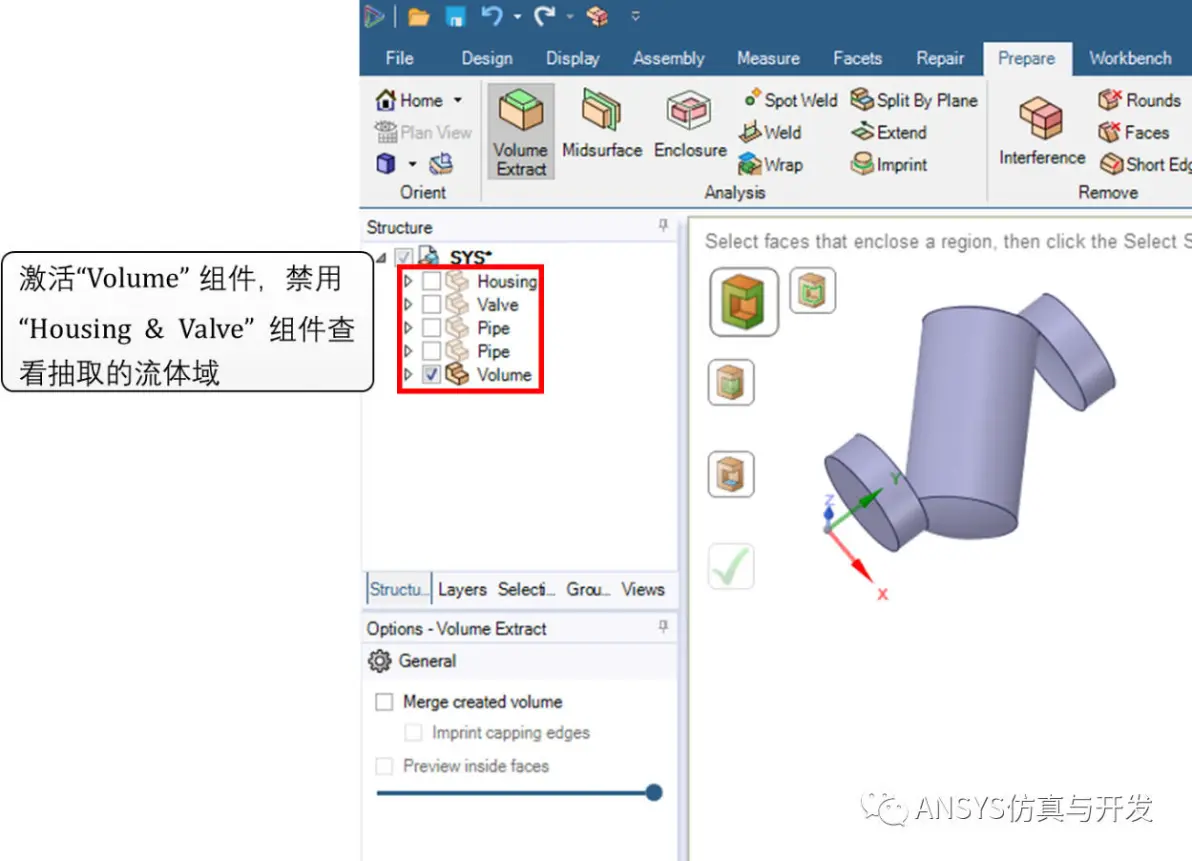Click the preview inside faces slider handle
The image size is (1192, 861).
pos(654,793)
